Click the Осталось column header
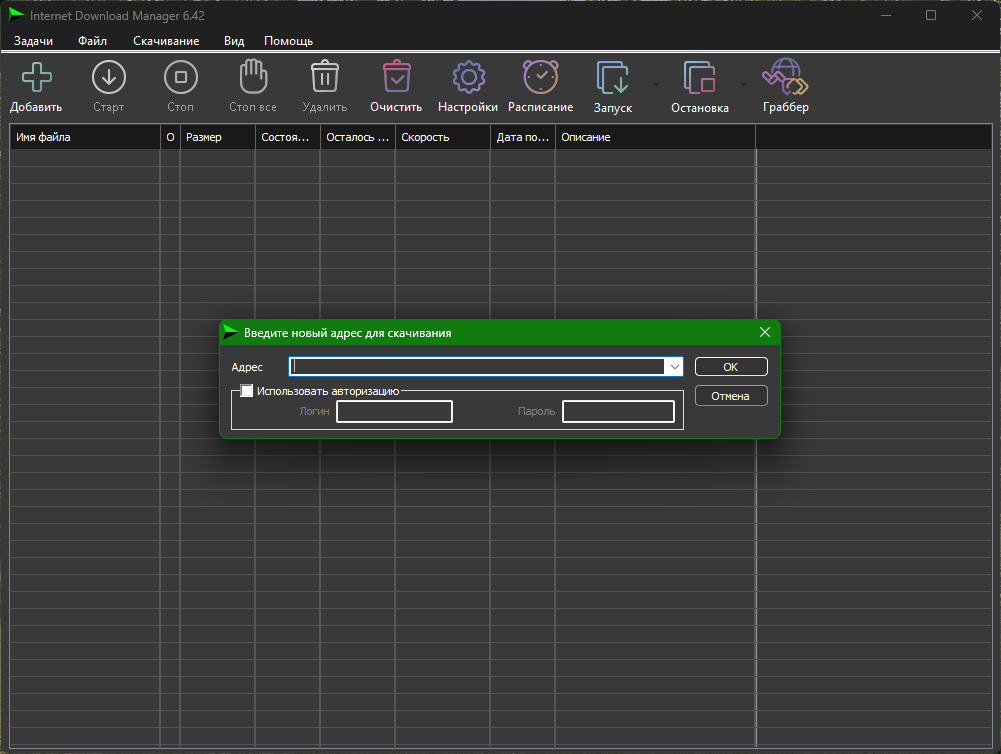 point(358,137)
